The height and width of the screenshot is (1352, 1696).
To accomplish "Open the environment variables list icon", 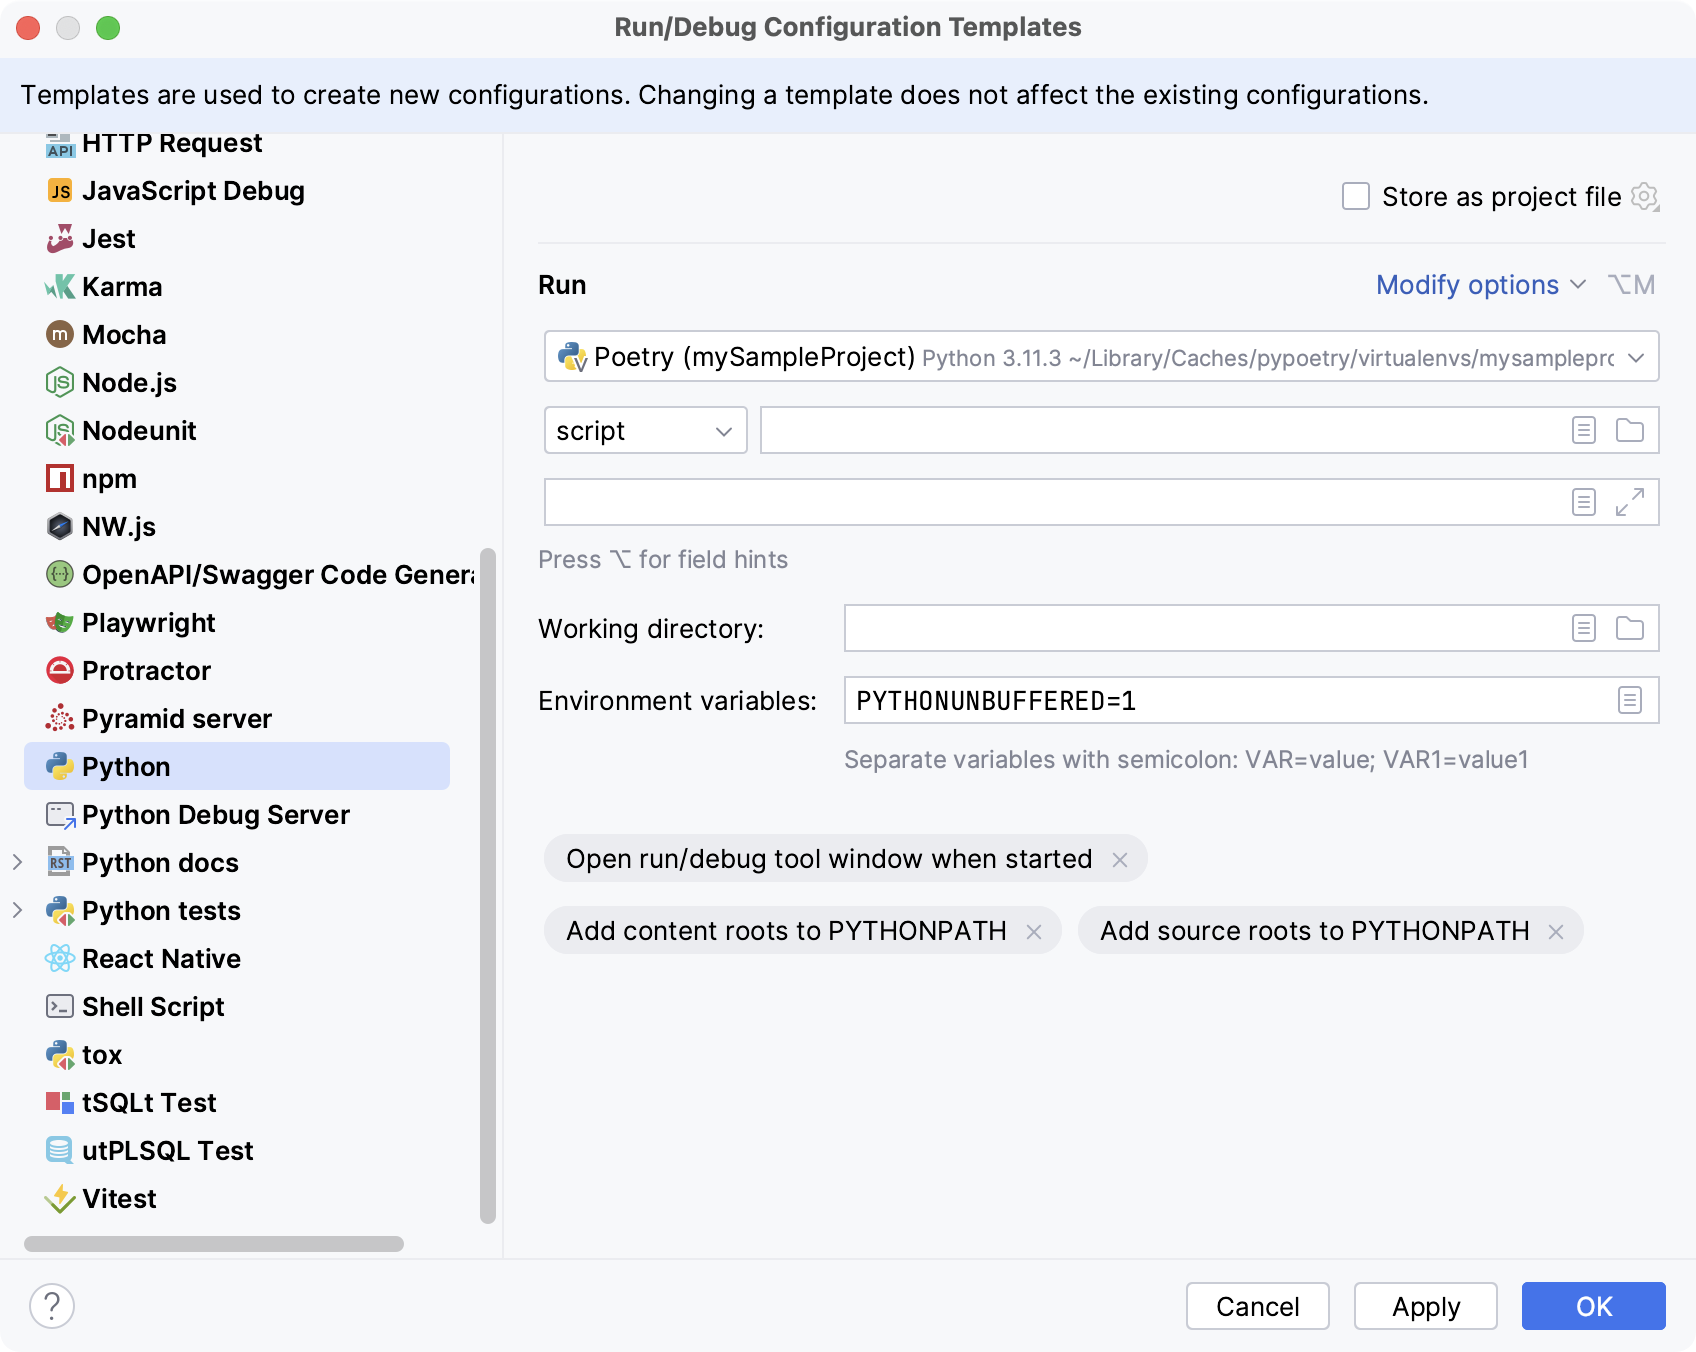I will (x=1632, y=700).
